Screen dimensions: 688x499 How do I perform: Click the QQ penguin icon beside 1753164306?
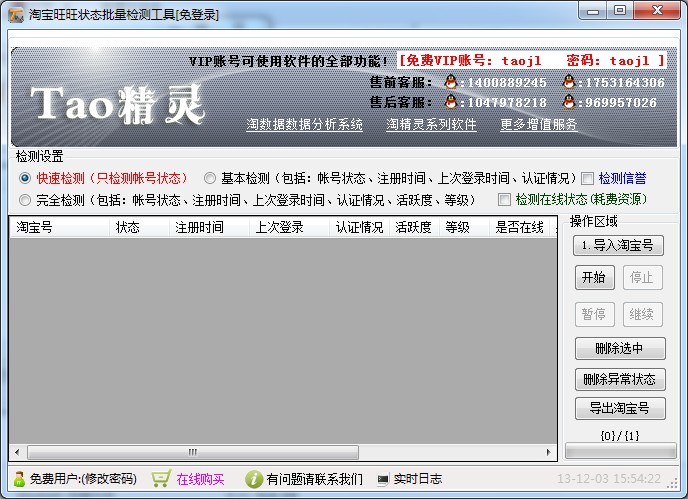click(x=569, y=82)
